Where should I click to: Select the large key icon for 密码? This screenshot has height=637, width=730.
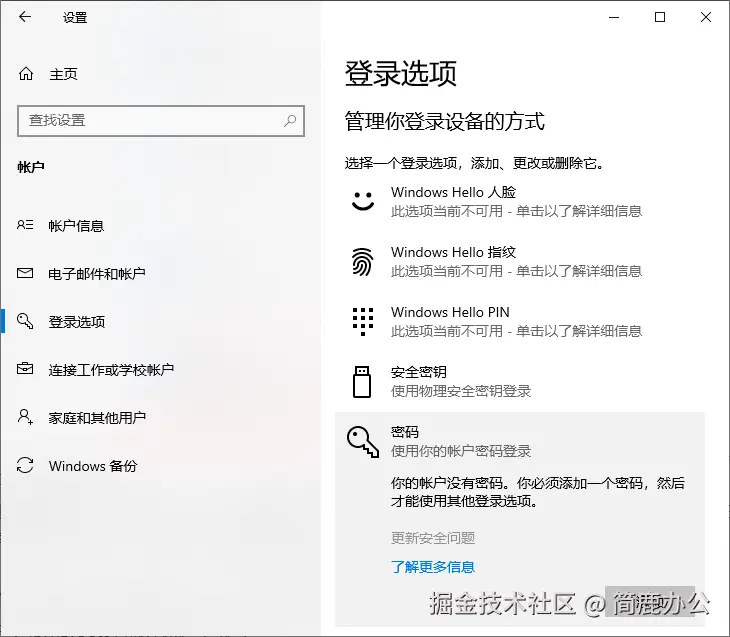[x=363, y=441]
